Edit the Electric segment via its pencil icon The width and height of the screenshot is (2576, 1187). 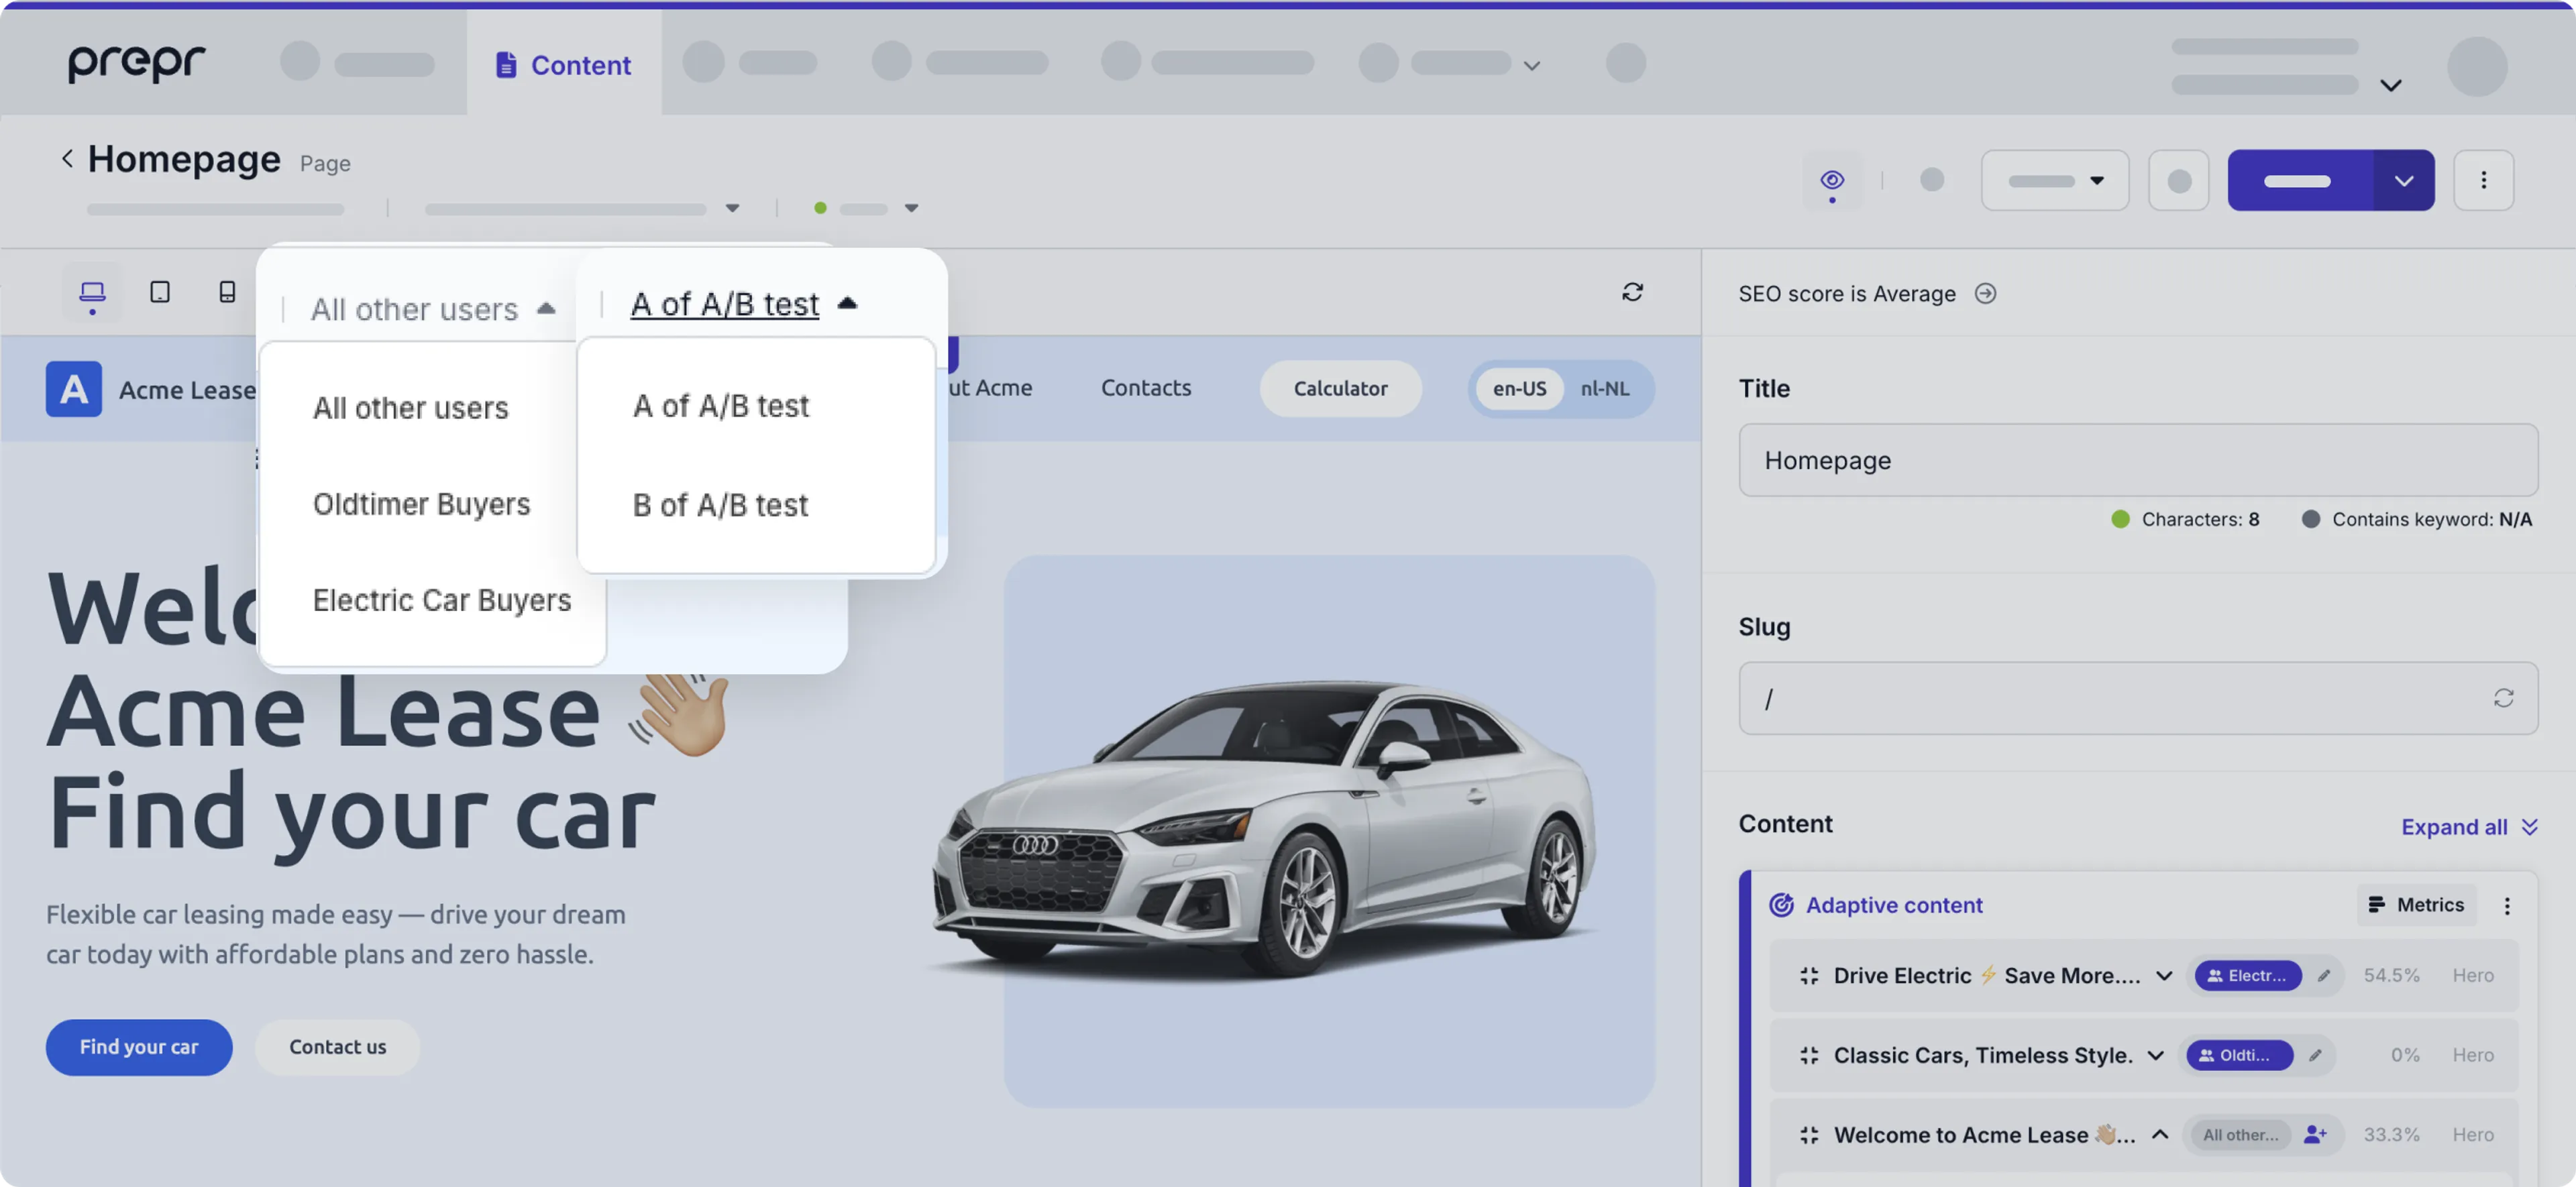[x=2325, y=975]
